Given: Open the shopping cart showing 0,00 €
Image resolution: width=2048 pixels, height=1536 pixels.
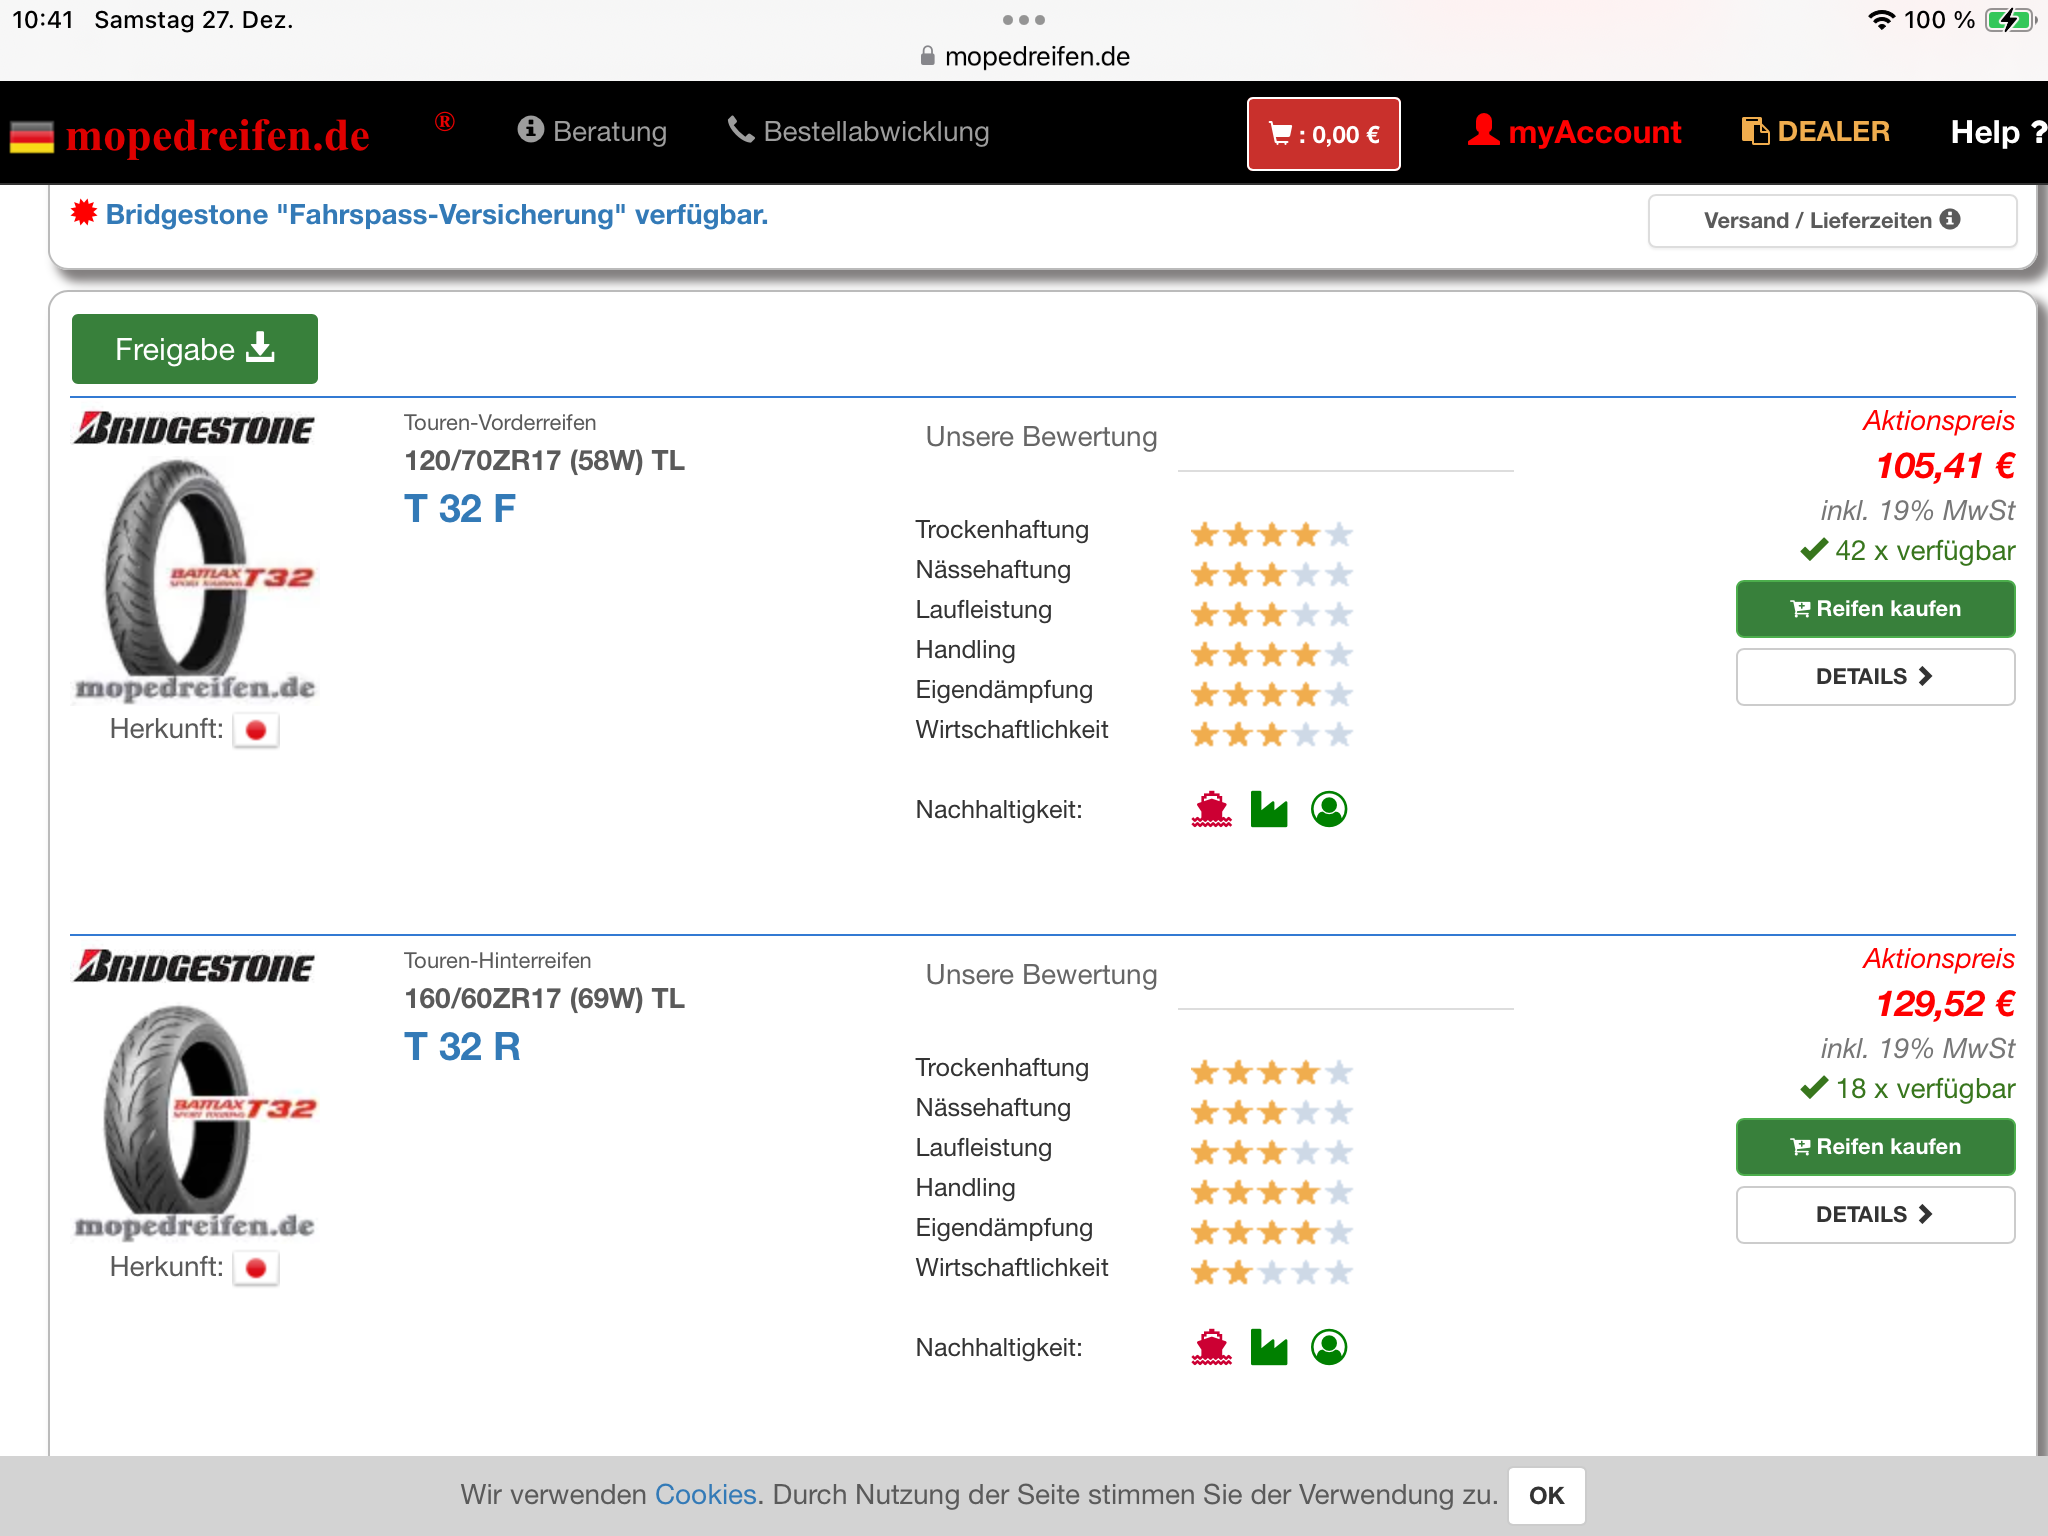Looking at the screenshot, I should [1323, 134].
